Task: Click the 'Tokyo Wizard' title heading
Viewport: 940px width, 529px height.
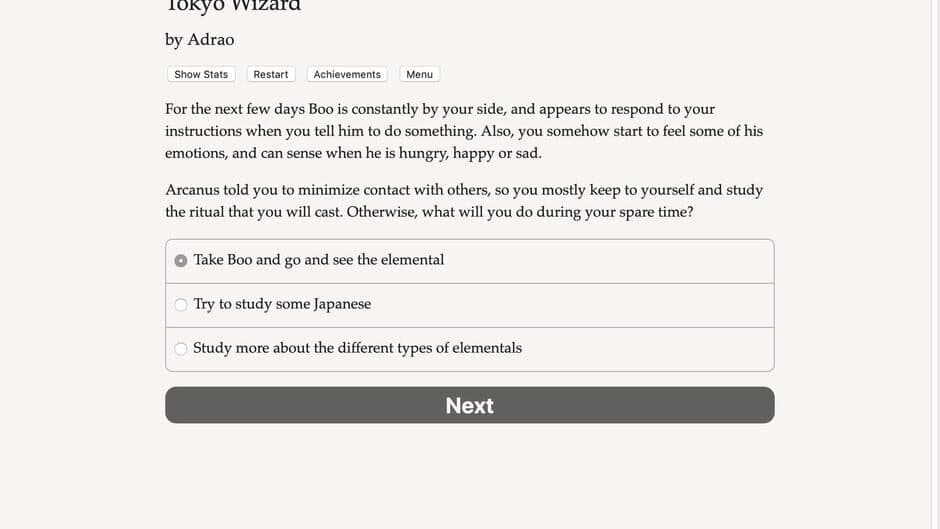Action: (x=233, y=5)
